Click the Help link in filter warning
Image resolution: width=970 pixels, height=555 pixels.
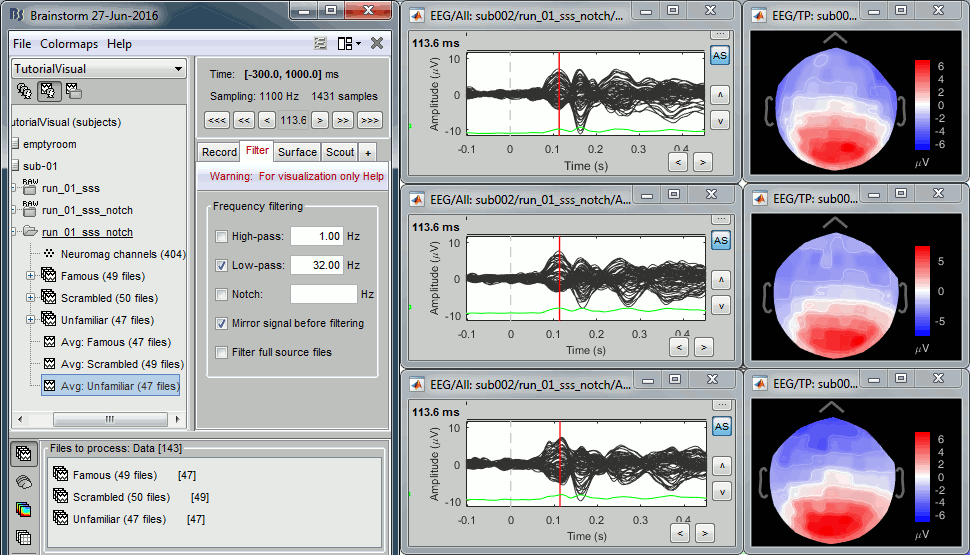(372, 176)
